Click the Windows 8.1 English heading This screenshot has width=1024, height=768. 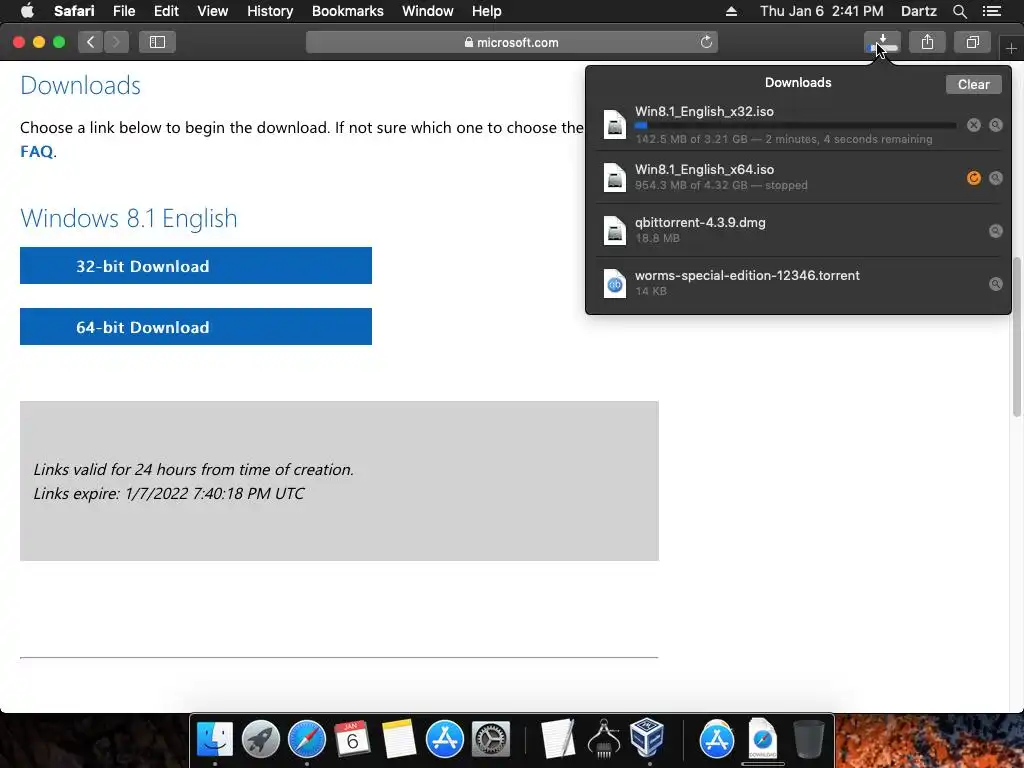tap(129, 218)
